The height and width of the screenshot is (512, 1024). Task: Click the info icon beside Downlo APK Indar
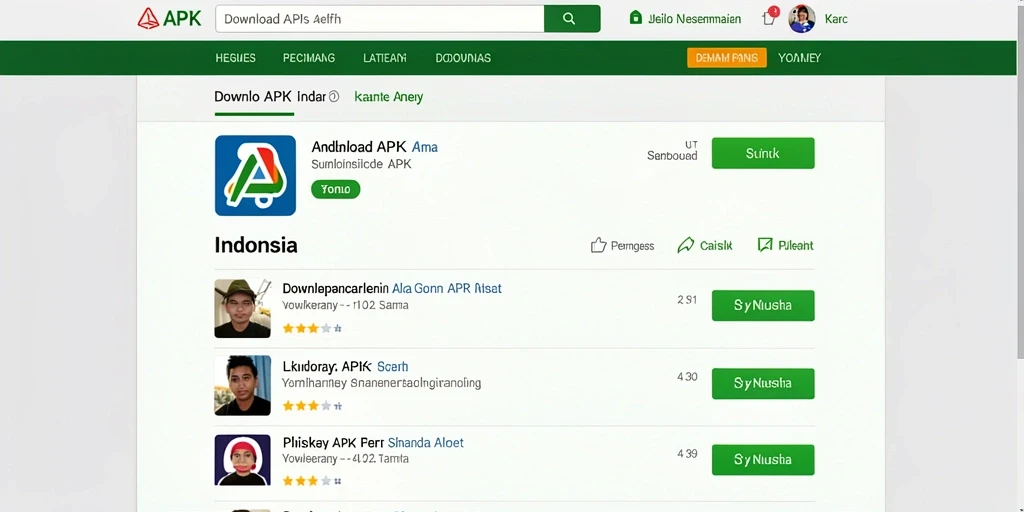(334, 97)
